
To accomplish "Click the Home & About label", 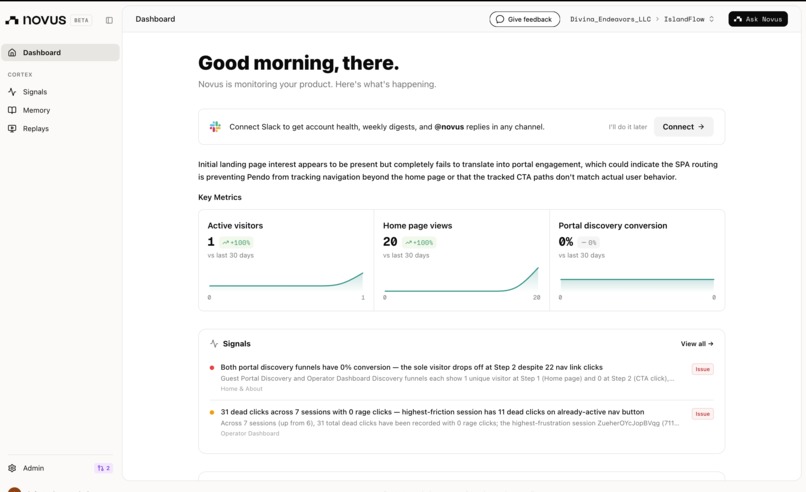I will tap(242, 389).
